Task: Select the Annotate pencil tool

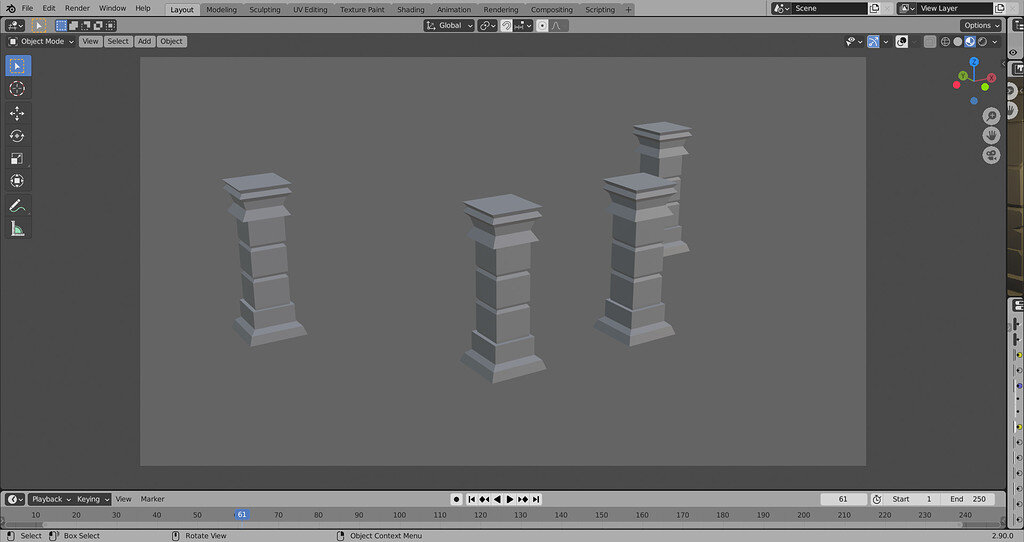Action: [x=17, y=205]
